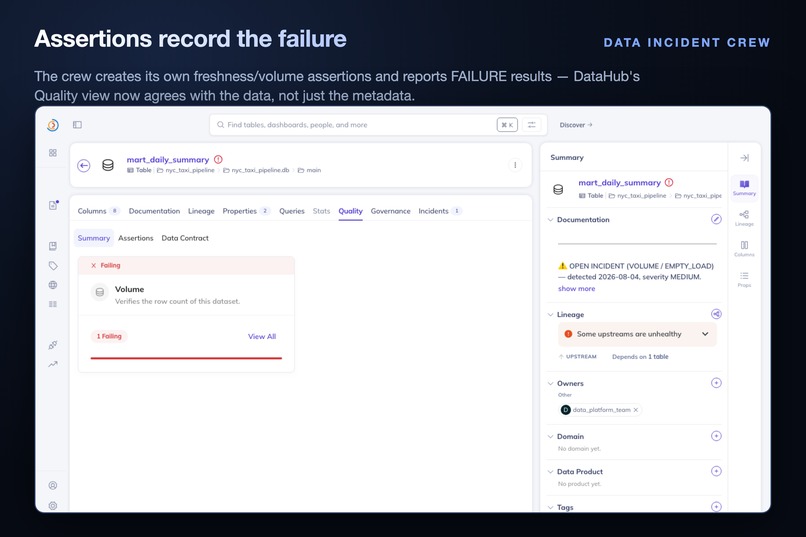The image size is (806, 537).
Task: Click 'Depends on 1 table' text
Action: click(640, 357)
